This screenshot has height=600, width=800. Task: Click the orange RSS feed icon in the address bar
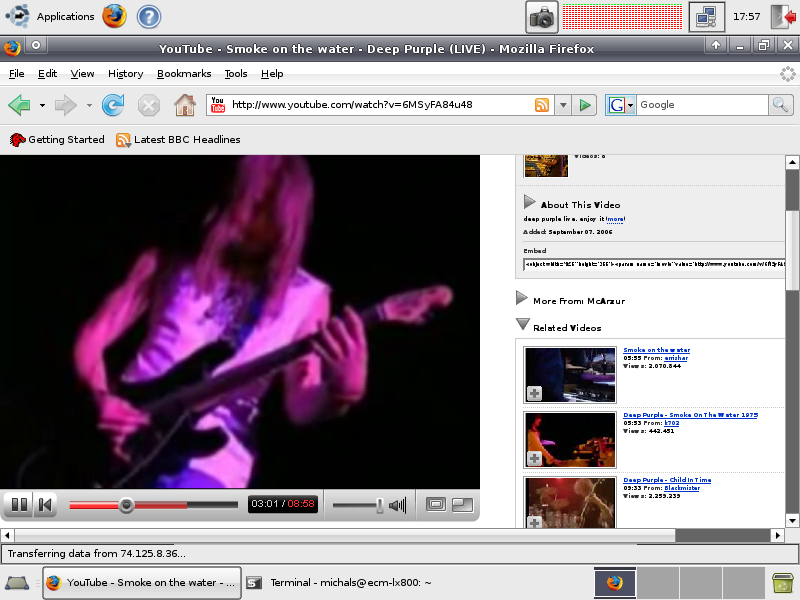[x=542, y=105]
